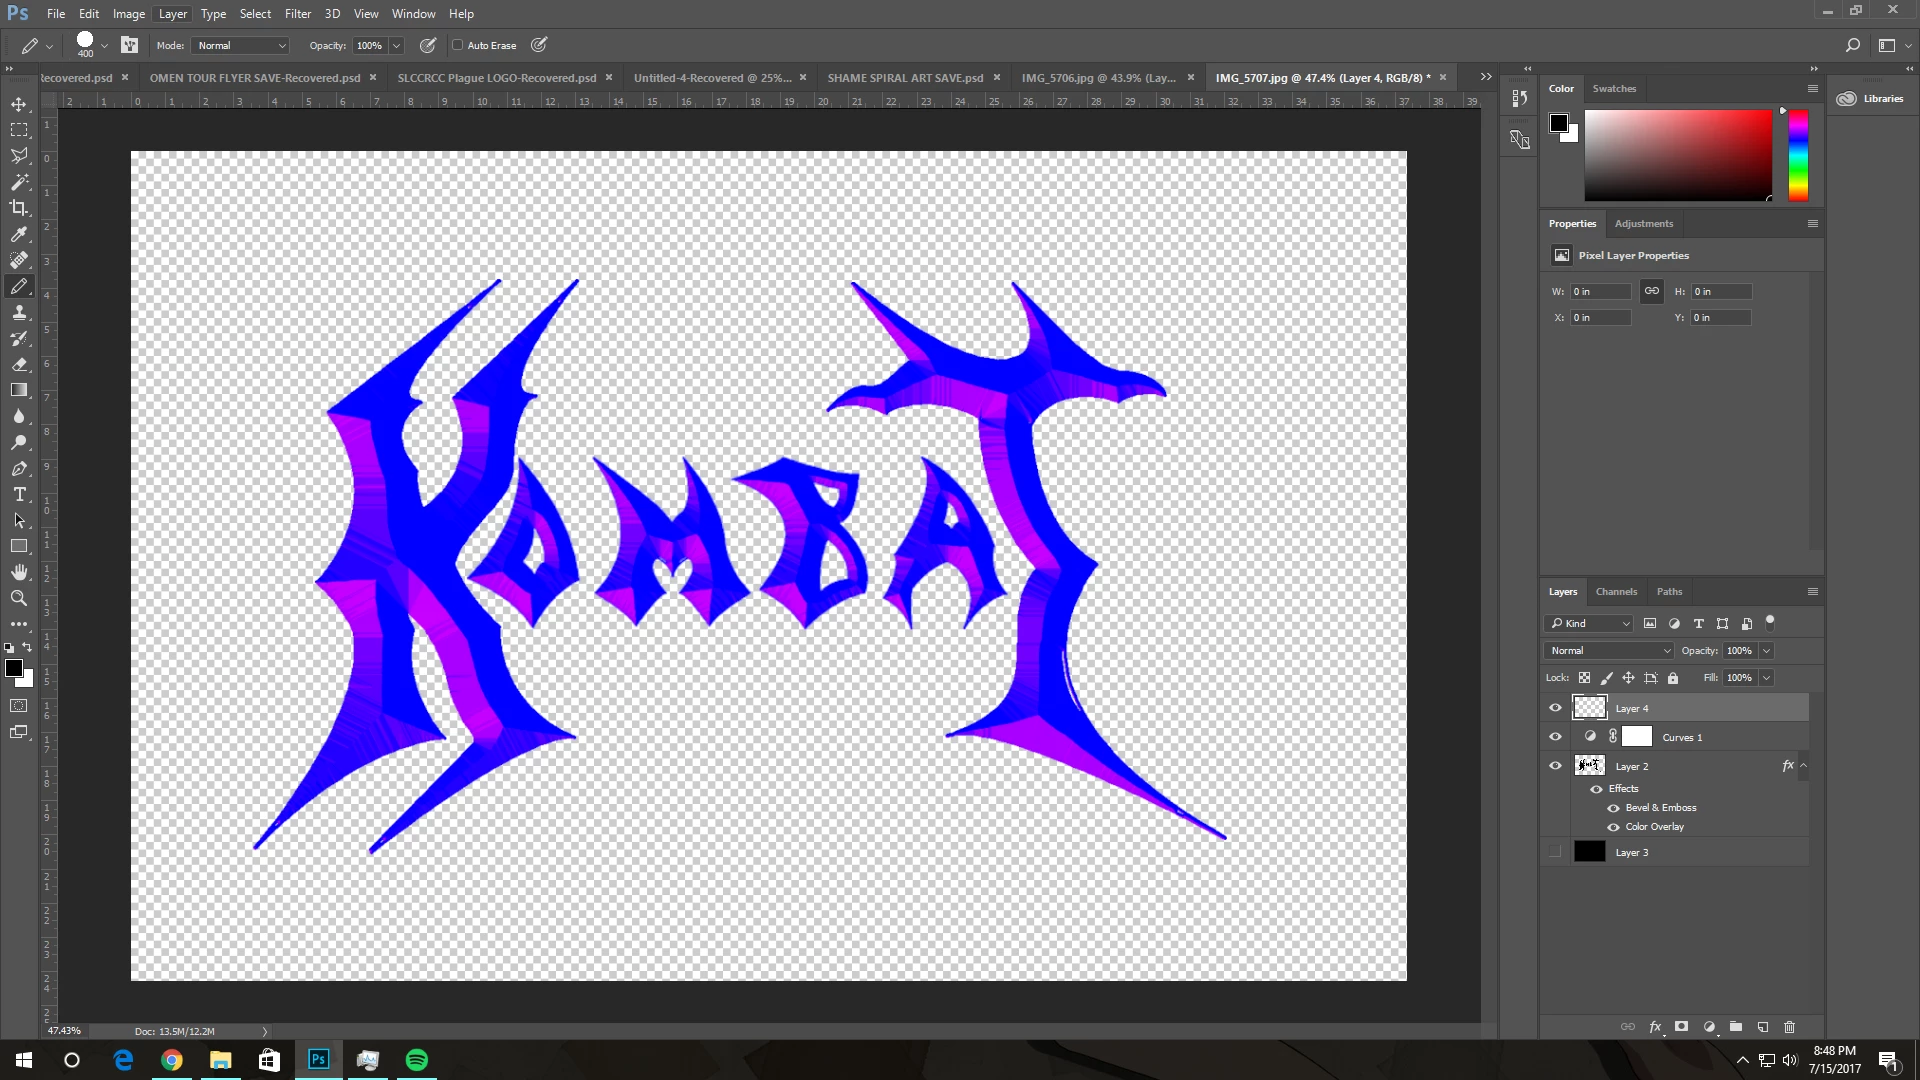Select the Magic Wand tool
This screenshot has height=1080, width=1920.
tap(19, 182)
